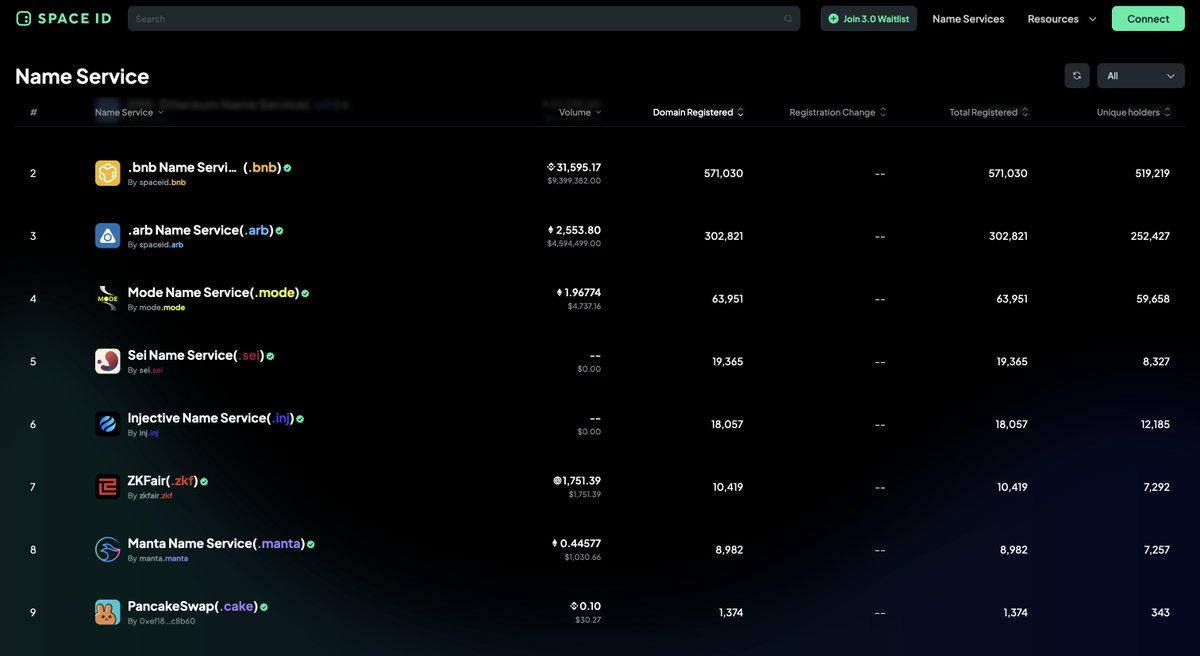Sort by Domain Registered column

point(698,112)
